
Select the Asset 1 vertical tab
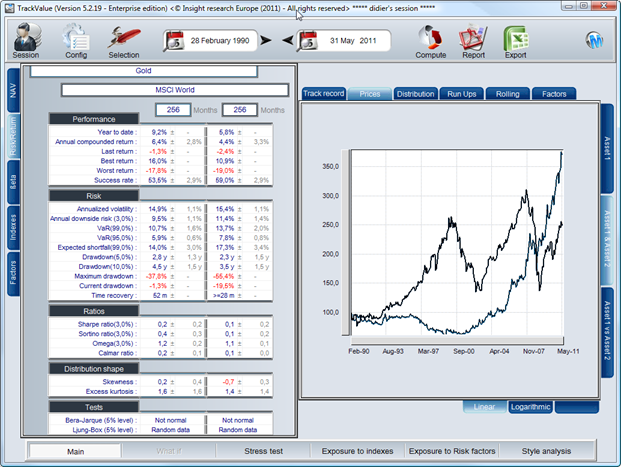[x=607, y=148]
